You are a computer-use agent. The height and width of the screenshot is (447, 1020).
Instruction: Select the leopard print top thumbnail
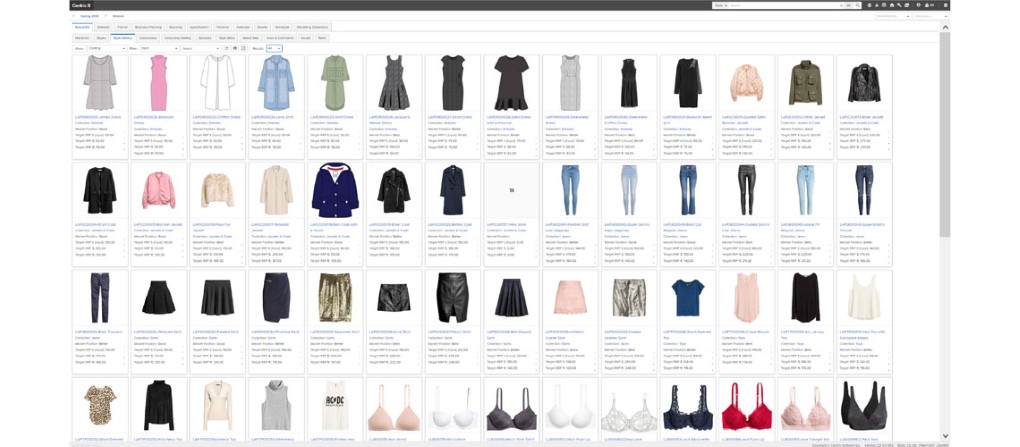100,405
